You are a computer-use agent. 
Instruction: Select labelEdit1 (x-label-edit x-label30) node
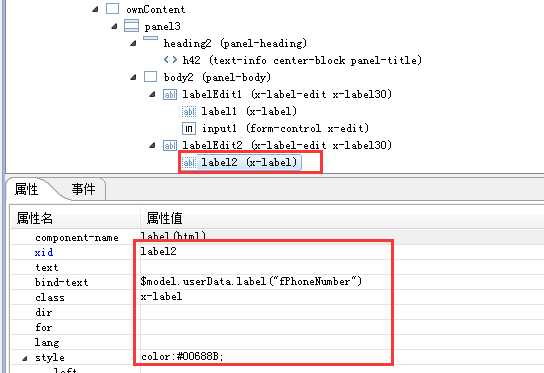287,94
